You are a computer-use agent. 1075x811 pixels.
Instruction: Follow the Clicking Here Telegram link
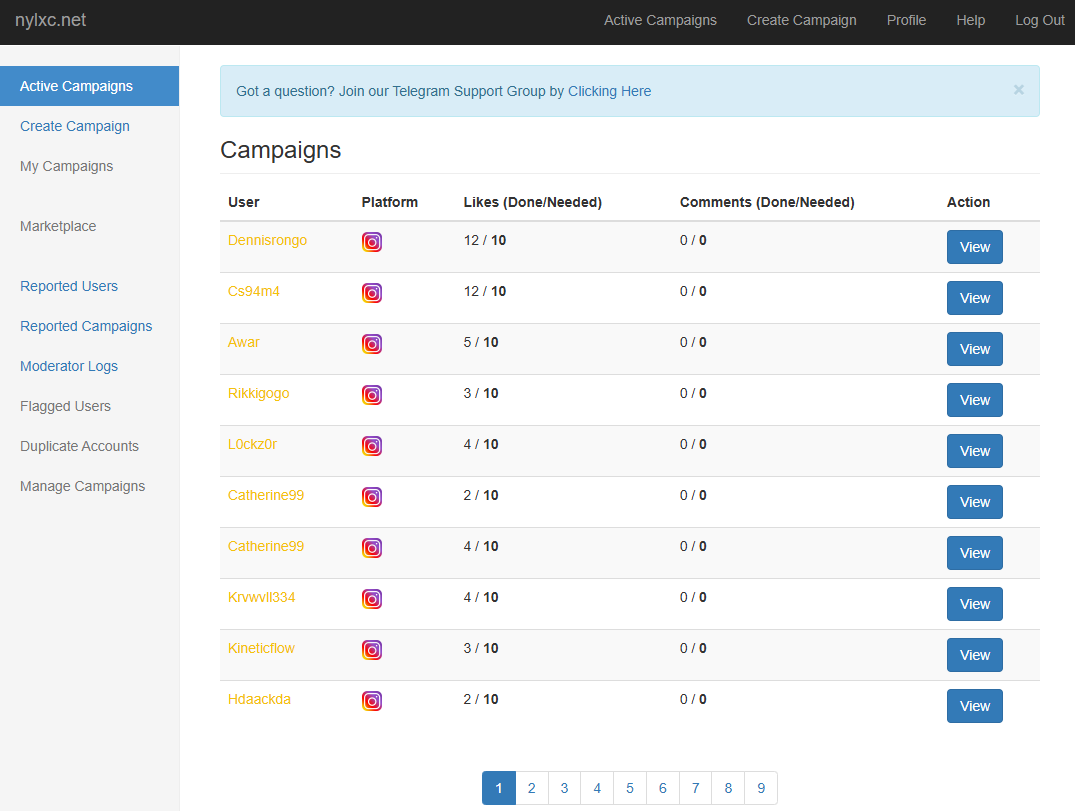[x=609, y=91]
